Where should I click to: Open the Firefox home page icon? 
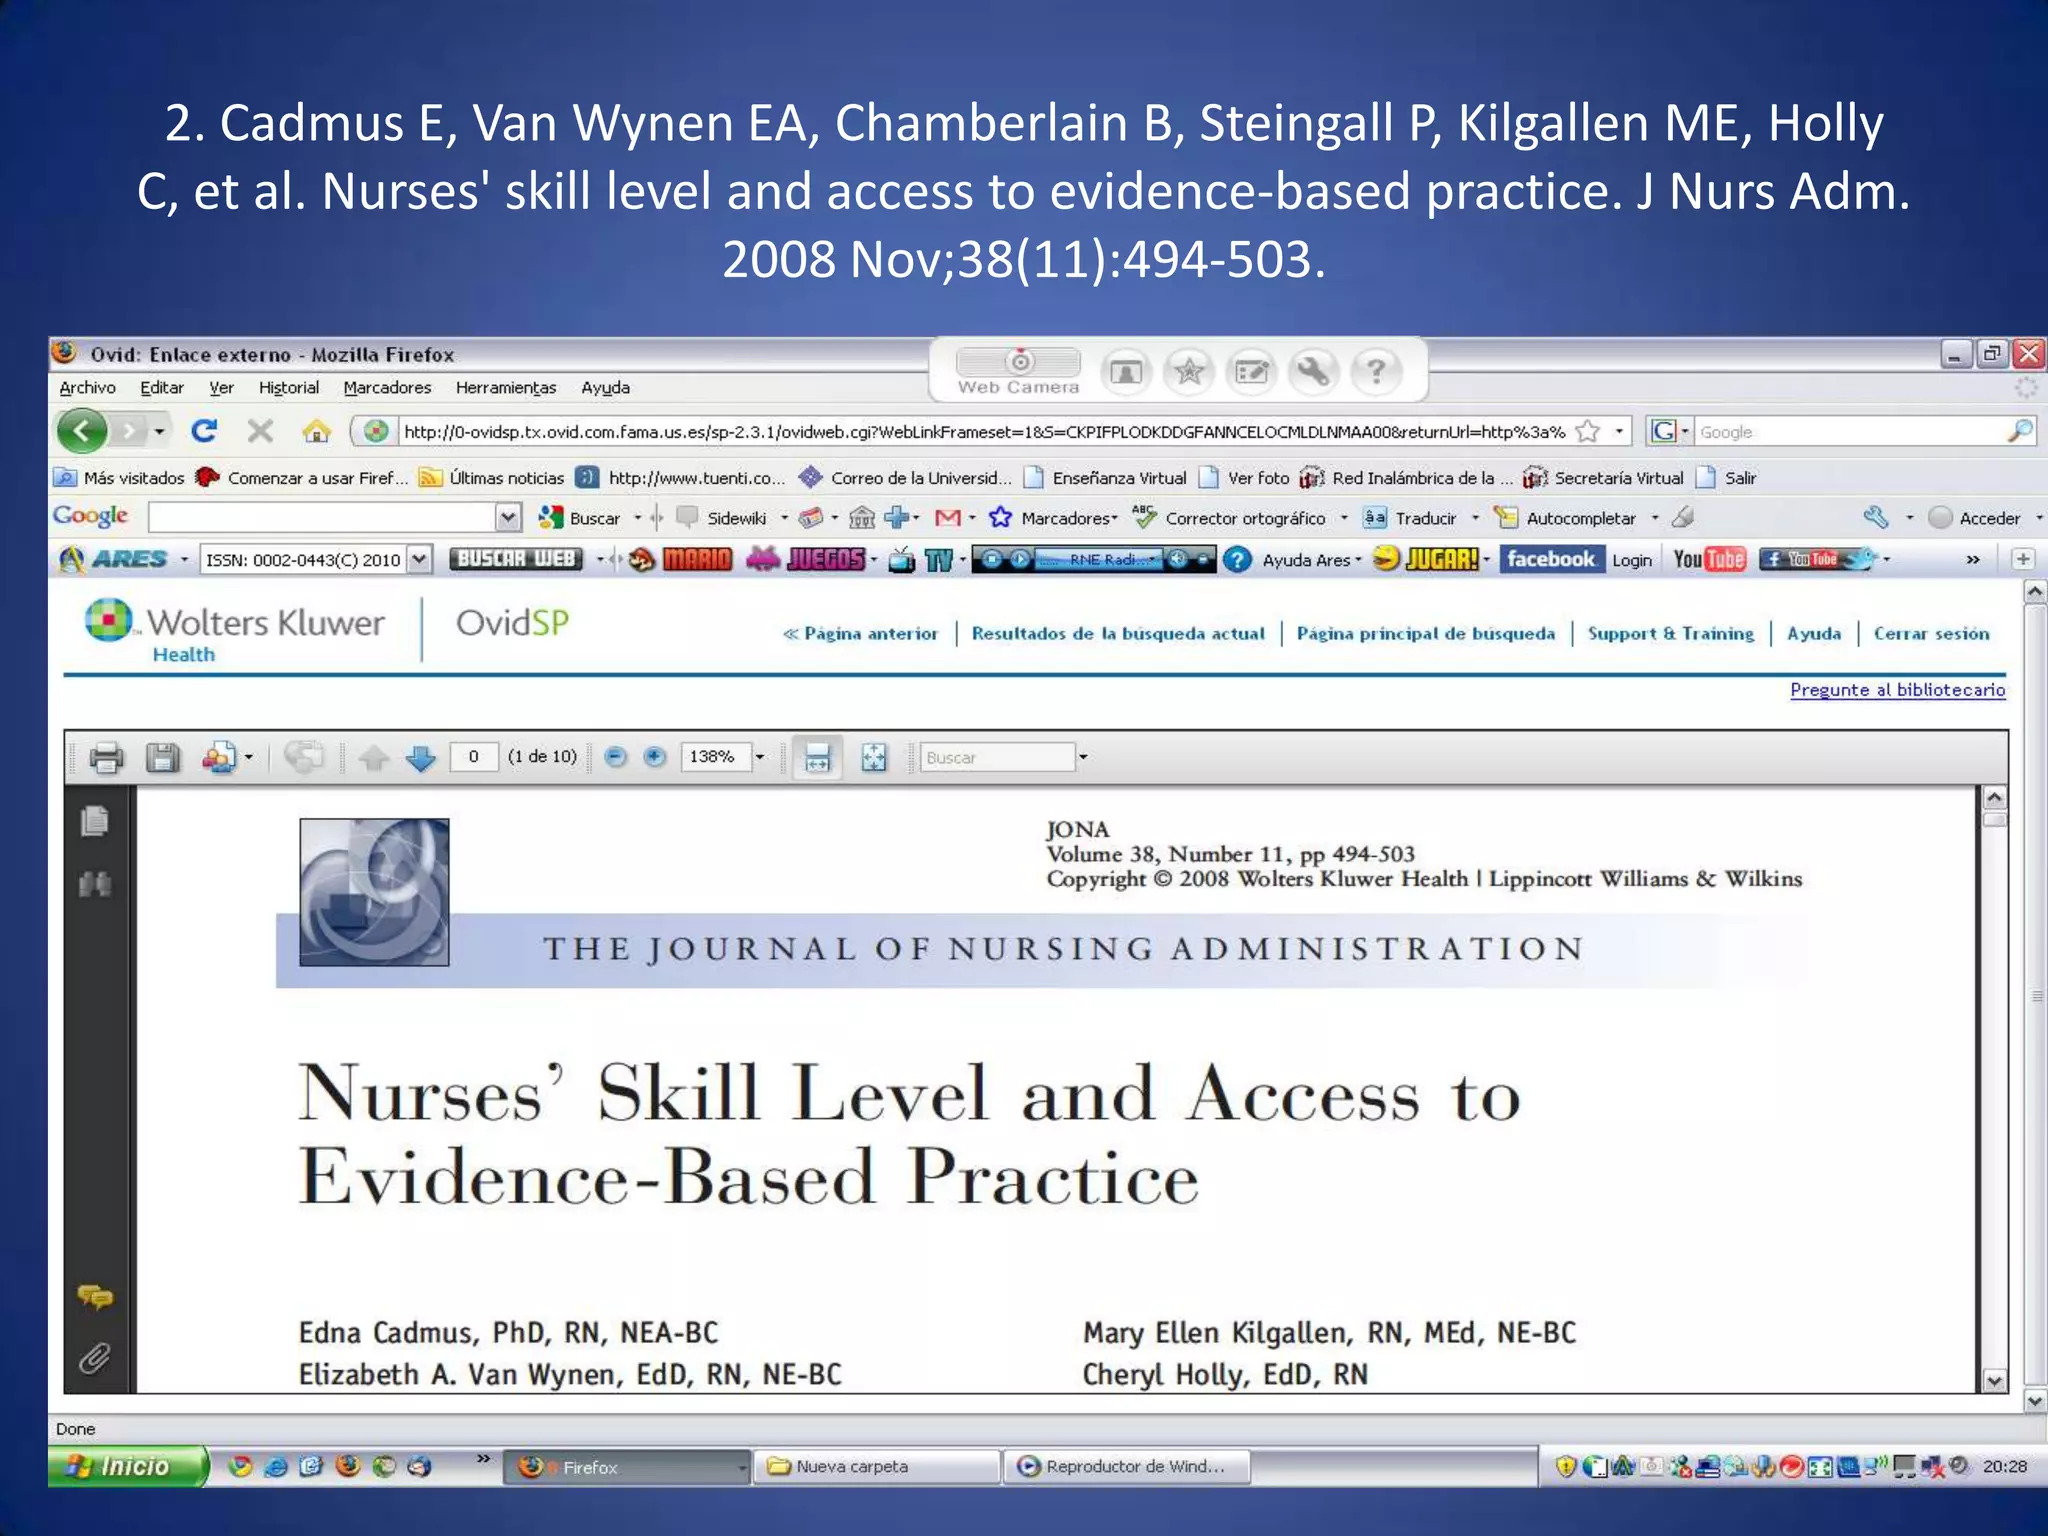[316, 431]
